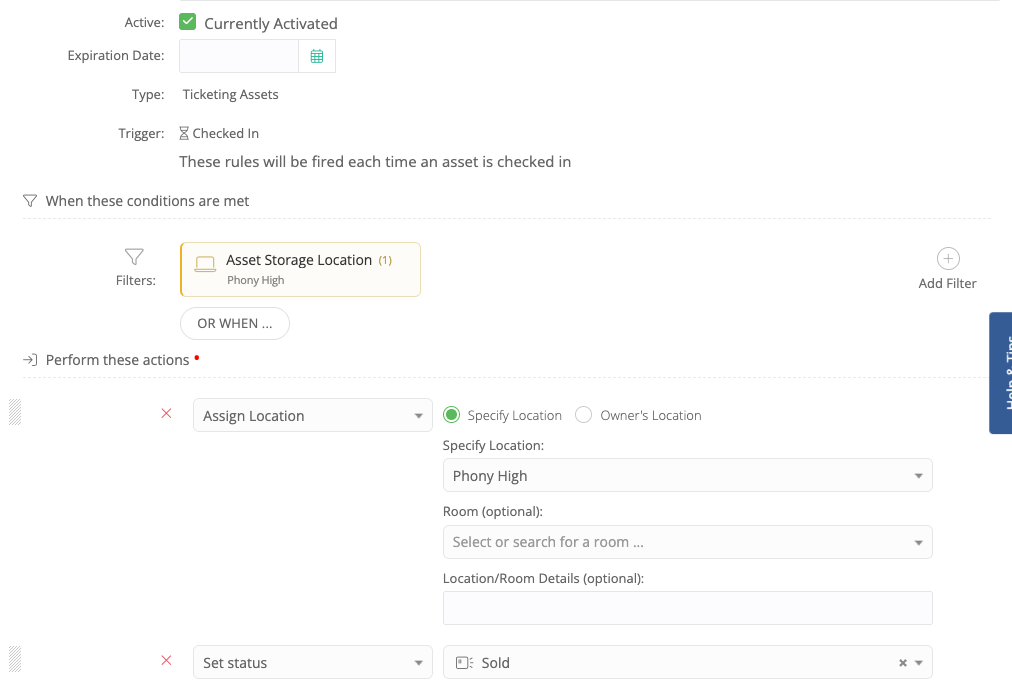Open the Asset Storage Location filter
The image size is (1012, 694).
[x=300, y=269]
